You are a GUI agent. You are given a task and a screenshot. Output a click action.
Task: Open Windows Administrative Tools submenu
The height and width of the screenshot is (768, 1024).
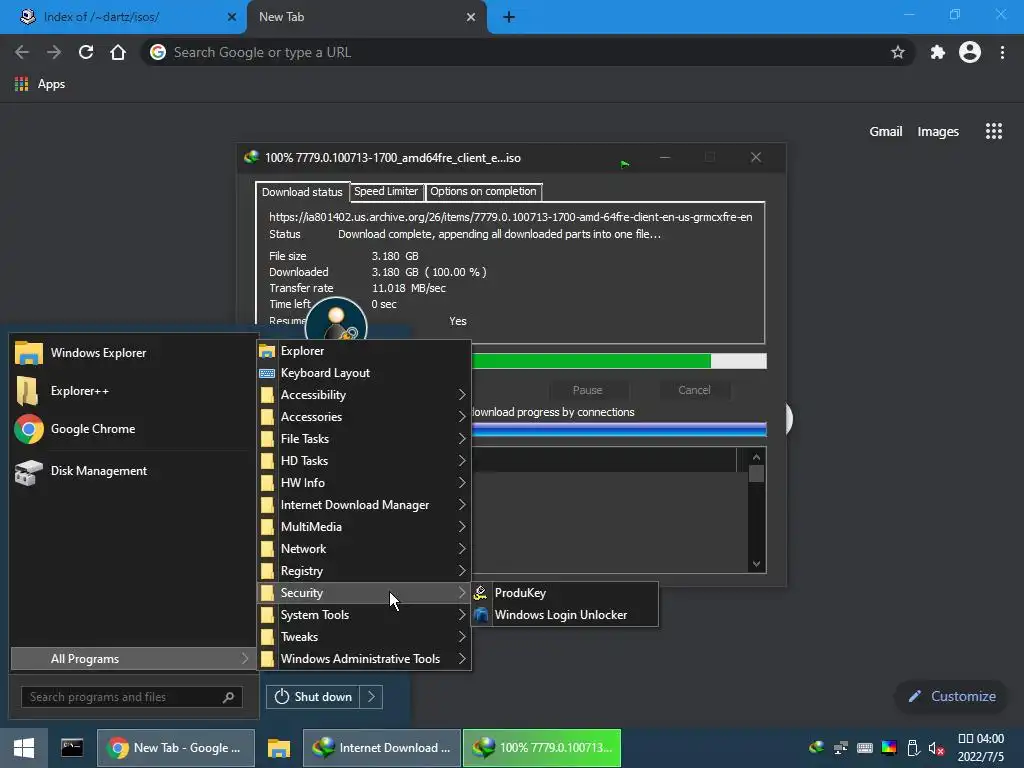tap(364, 659)
